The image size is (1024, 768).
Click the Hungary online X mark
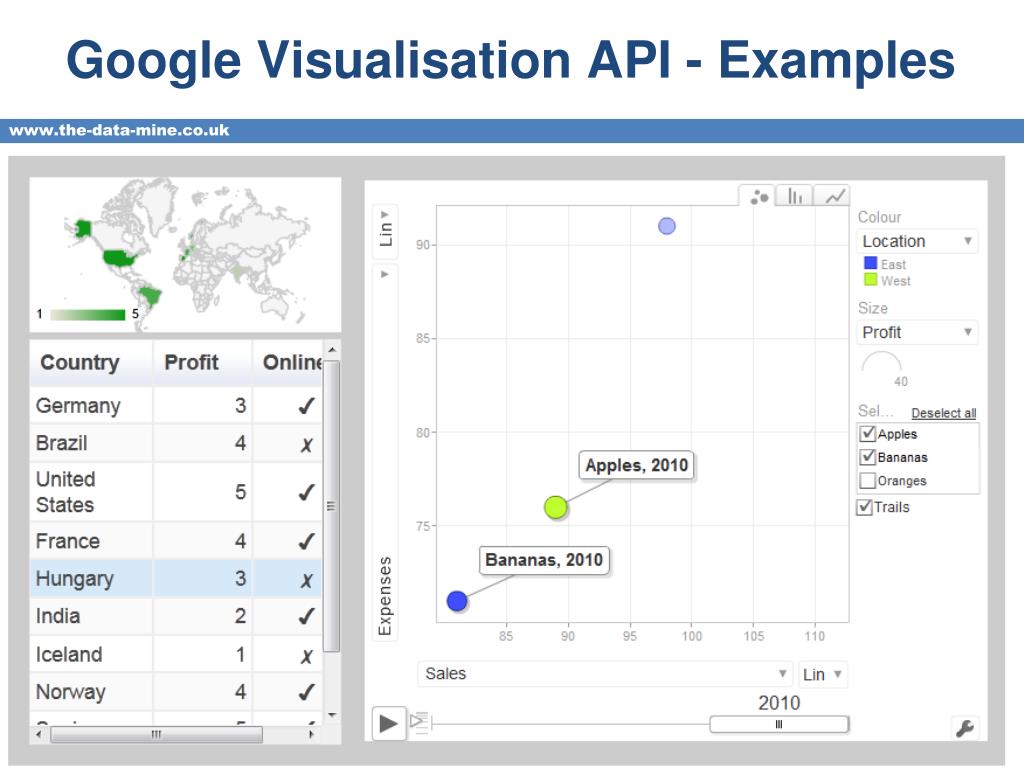(306, 580)
